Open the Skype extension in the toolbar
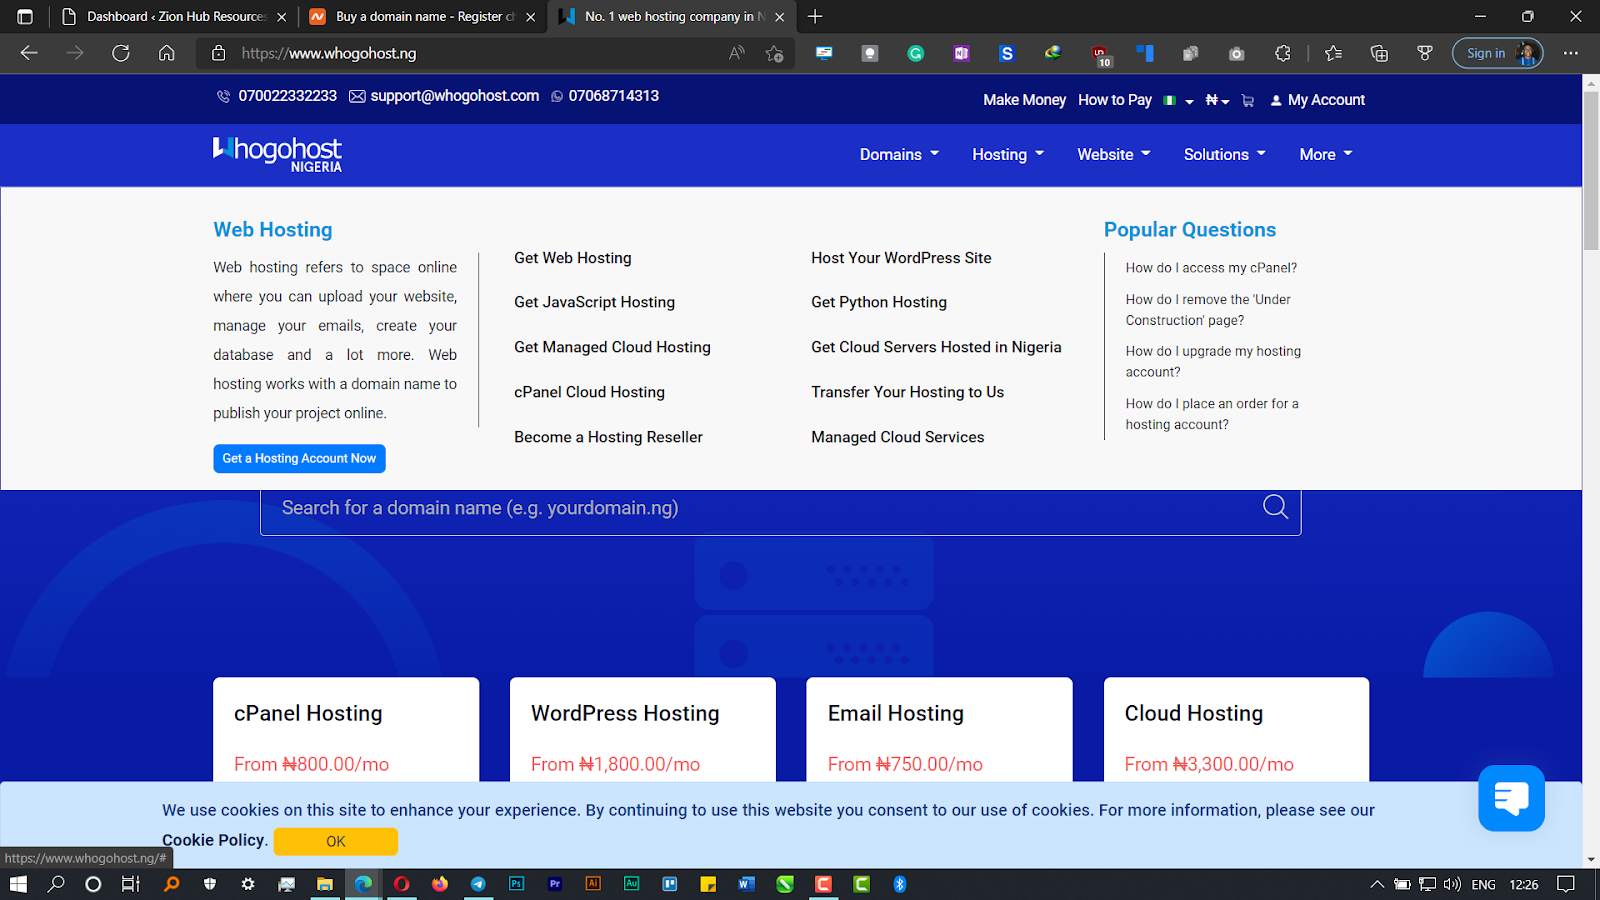 pos(1007,53)
